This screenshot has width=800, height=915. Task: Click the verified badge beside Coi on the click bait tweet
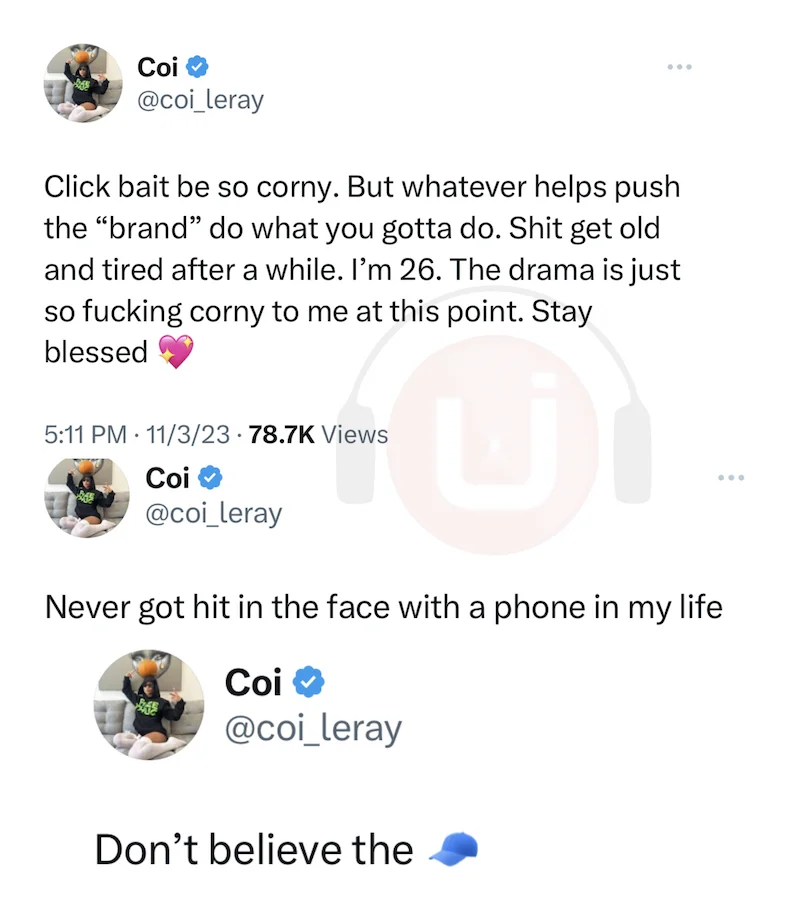click(197, 67)
